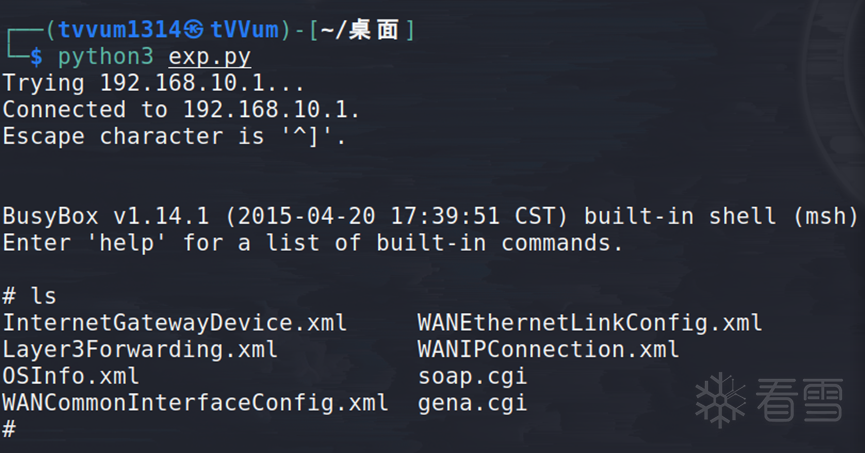The height and width of the screenshot is (453, 865).
Task: Click WANIPConnection.xml file name
Action: click(x=548, y=350)
